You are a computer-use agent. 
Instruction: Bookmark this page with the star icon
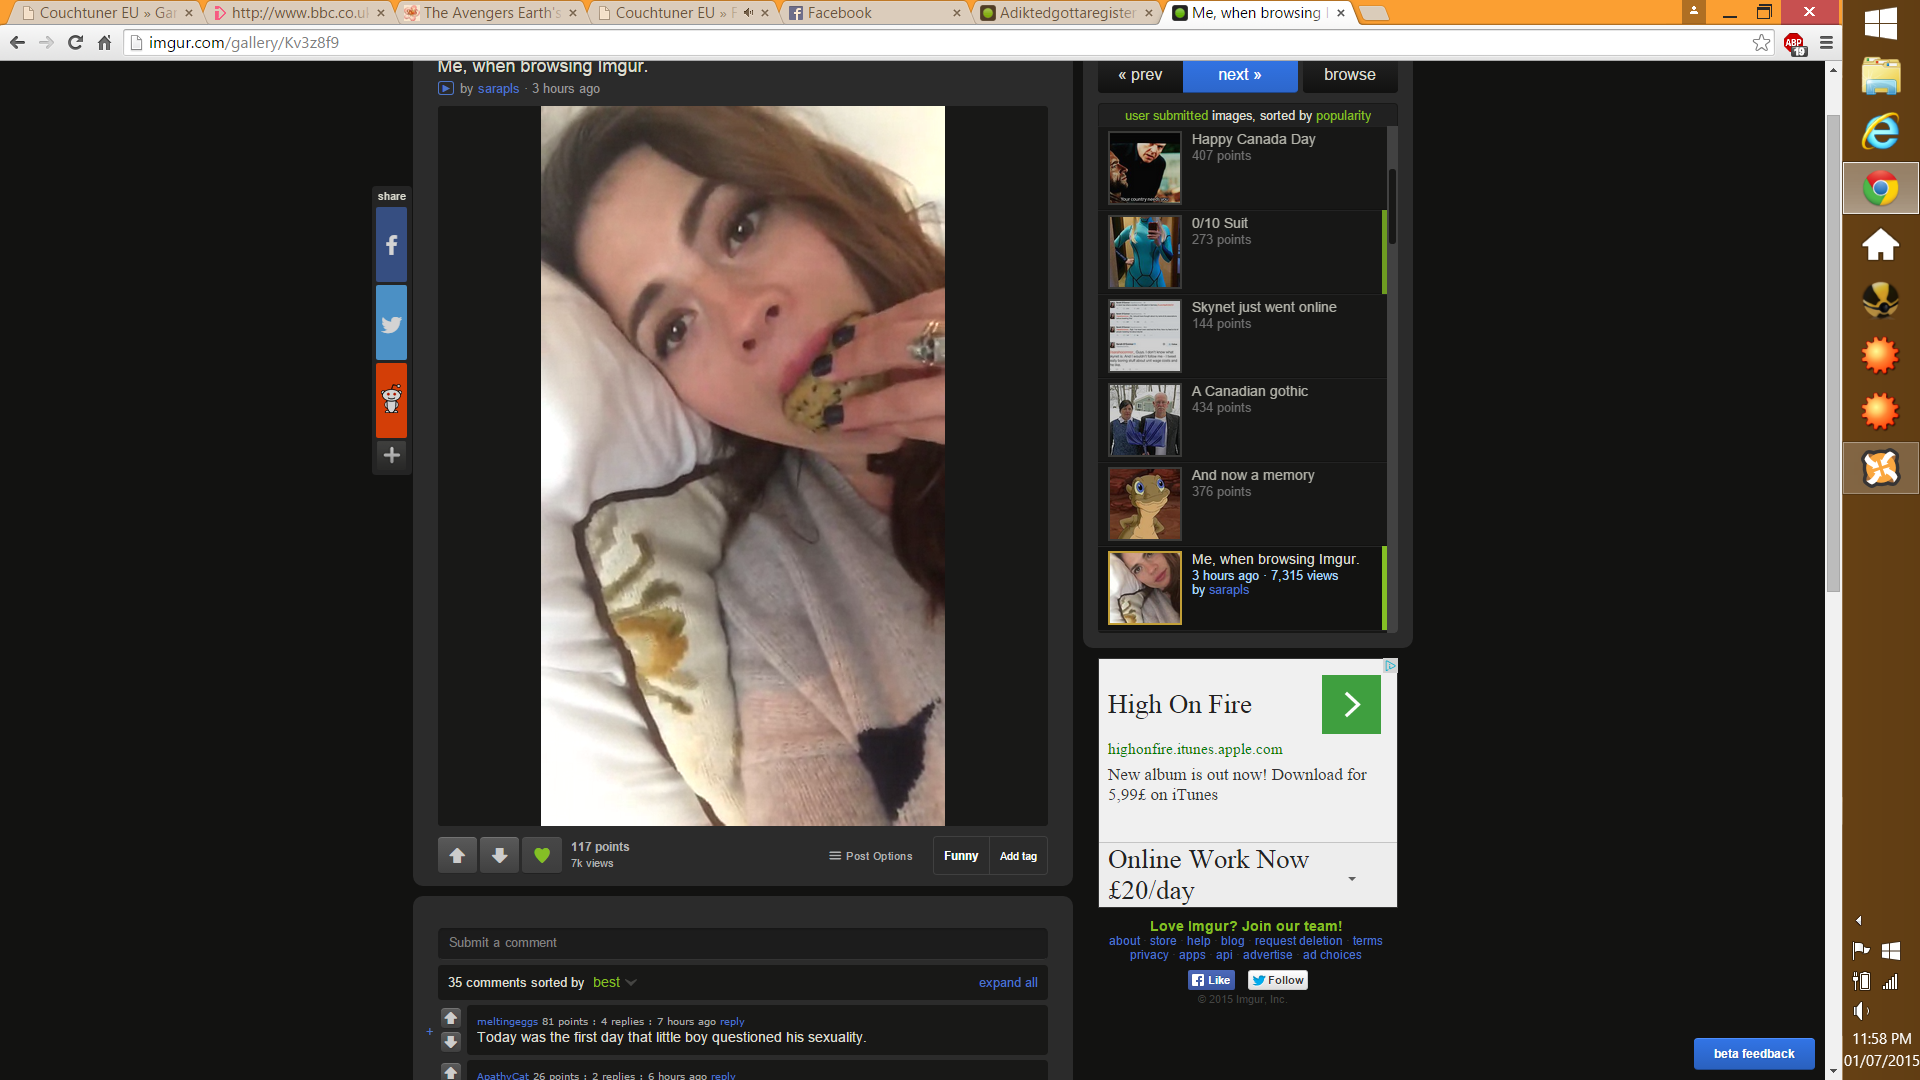tap(1761, 43)
